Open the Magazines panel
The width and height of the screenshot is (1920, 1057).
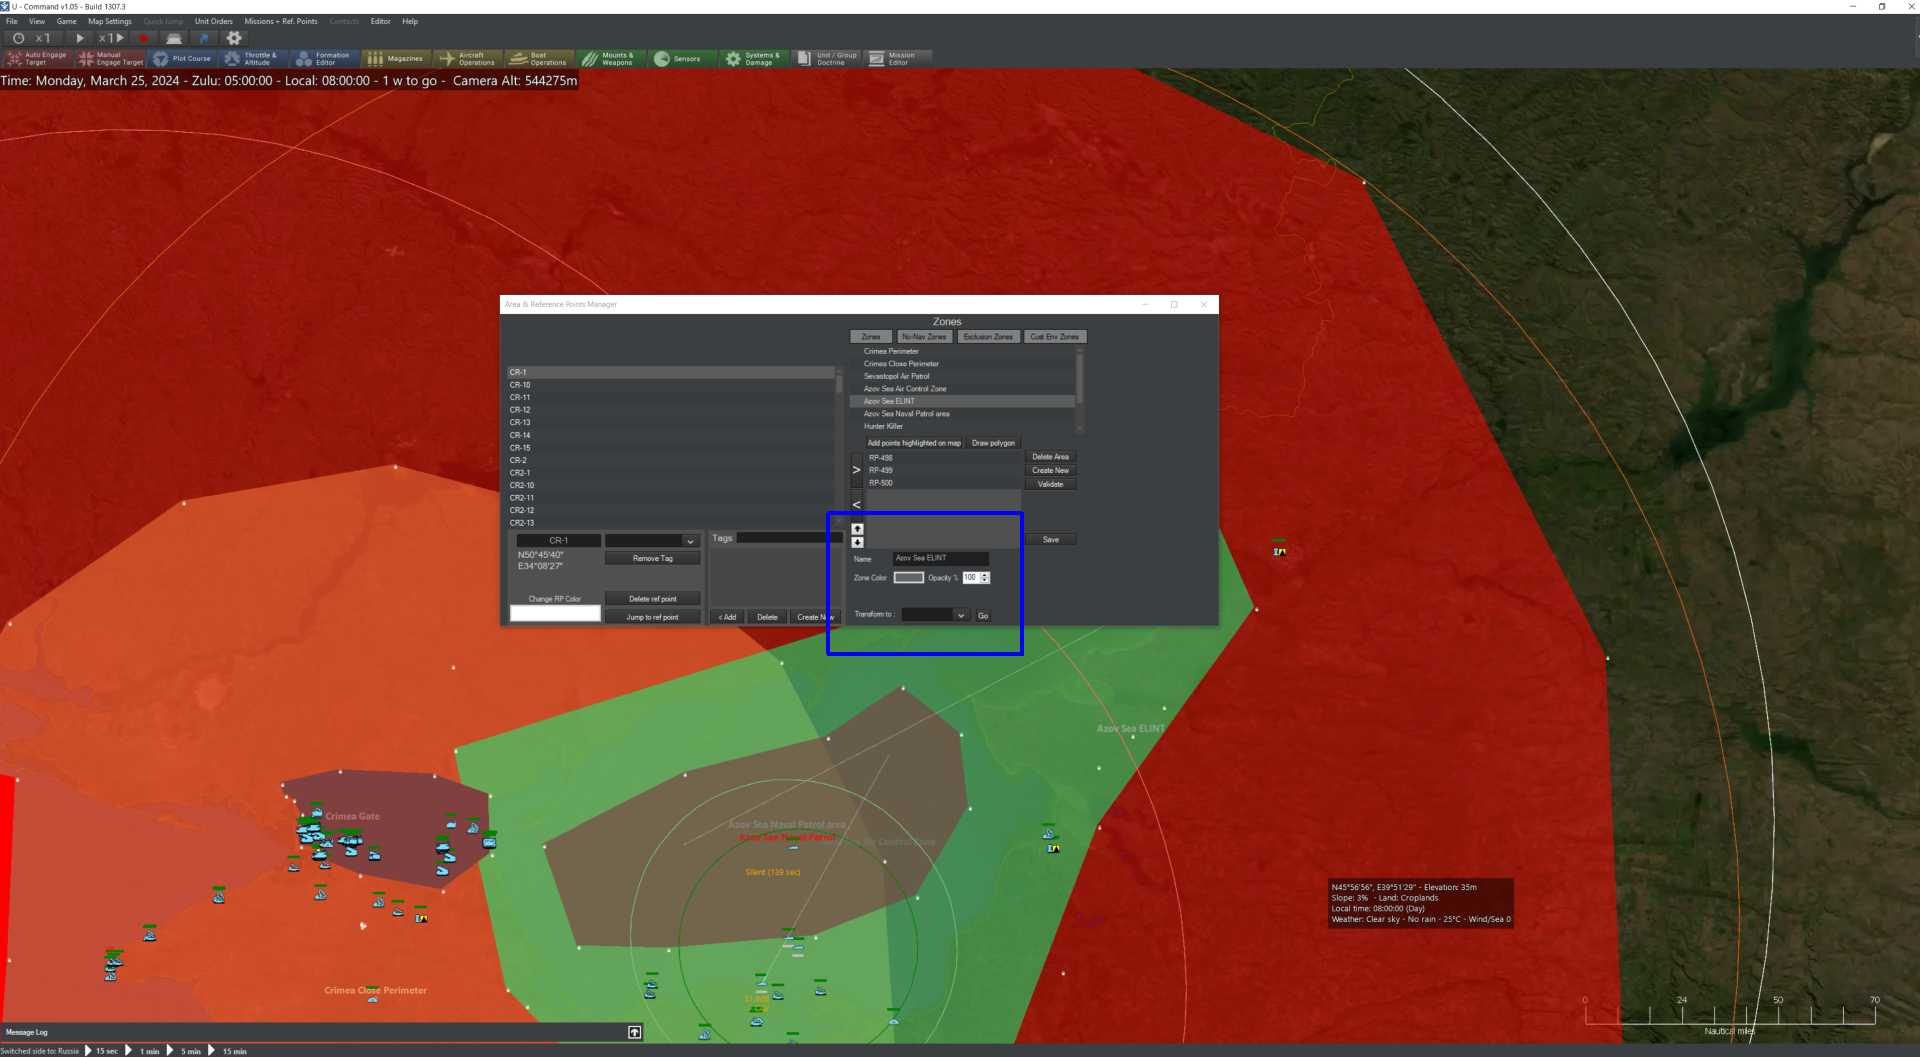click(x=395, y=59)
